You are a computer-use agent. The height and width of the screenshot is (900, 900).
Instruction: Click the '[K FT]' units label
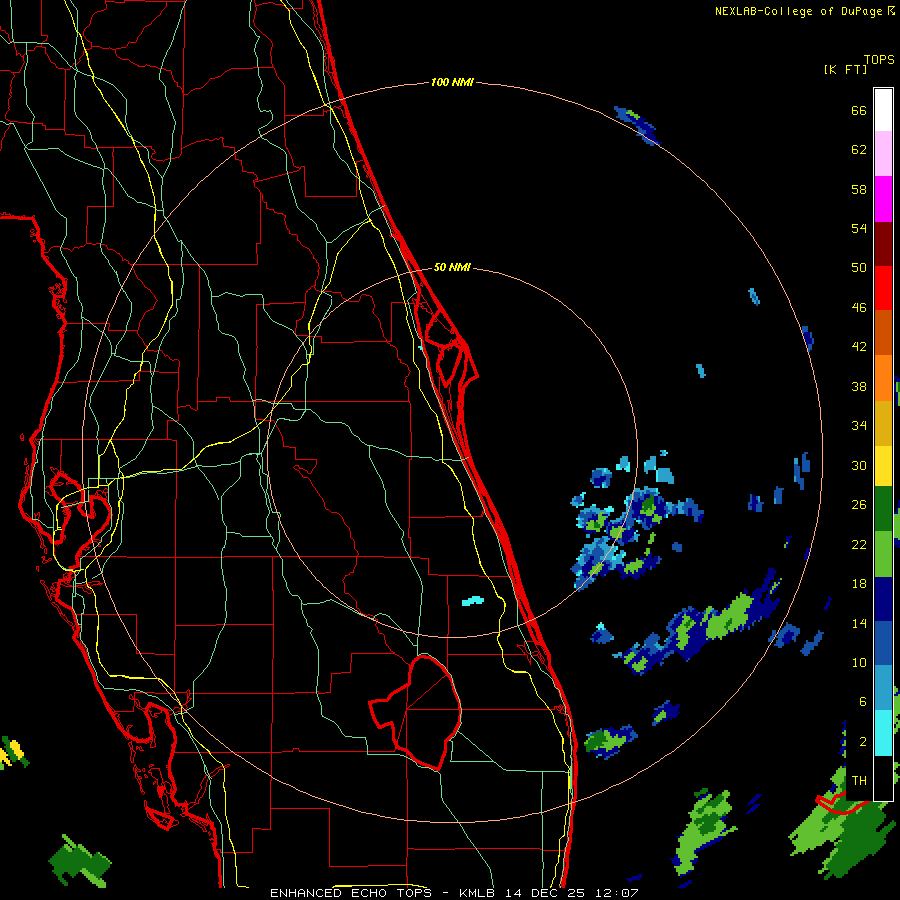pos(845,70)
